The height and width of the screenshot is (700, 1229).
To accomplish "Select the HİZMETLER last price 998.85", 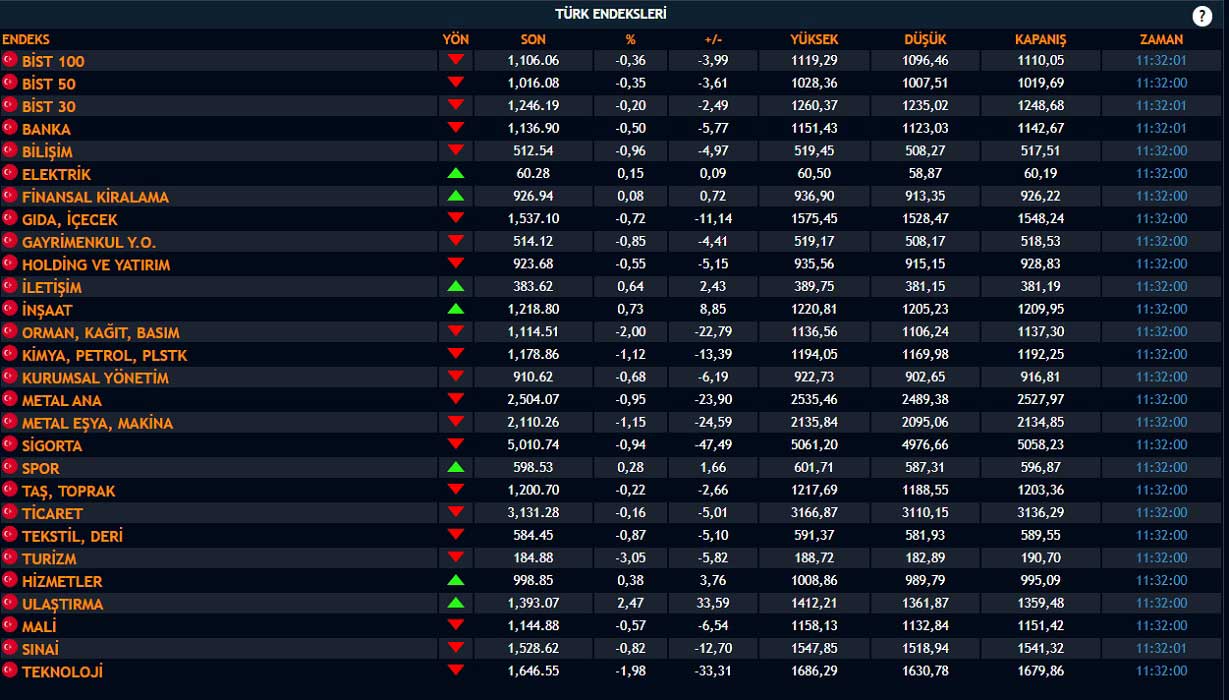I will click(x=533, y=580).
